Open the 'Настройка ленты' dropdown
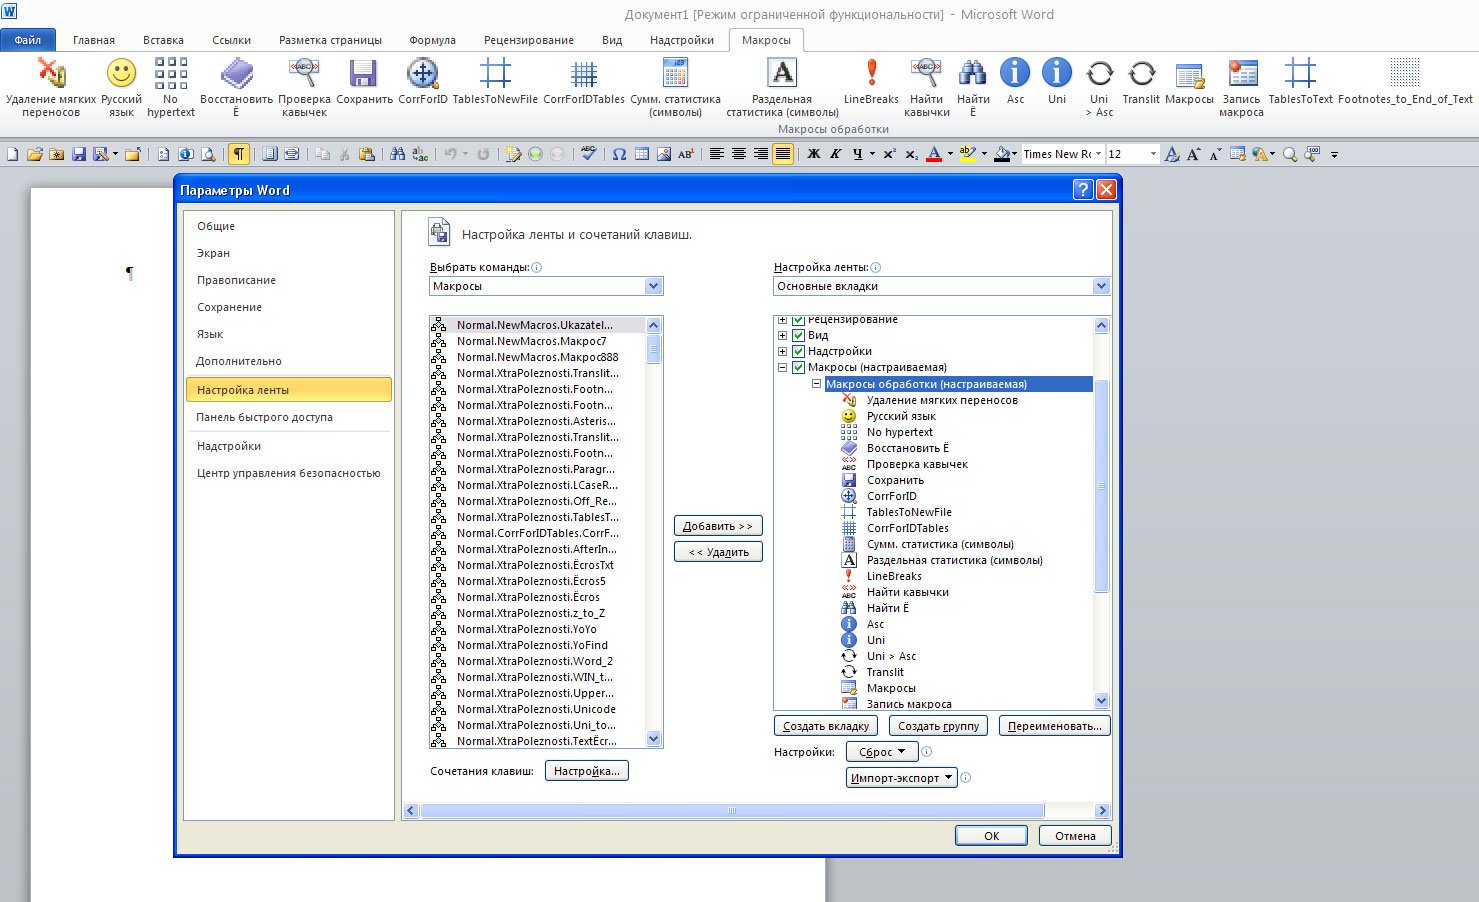 coord(1101,286)
